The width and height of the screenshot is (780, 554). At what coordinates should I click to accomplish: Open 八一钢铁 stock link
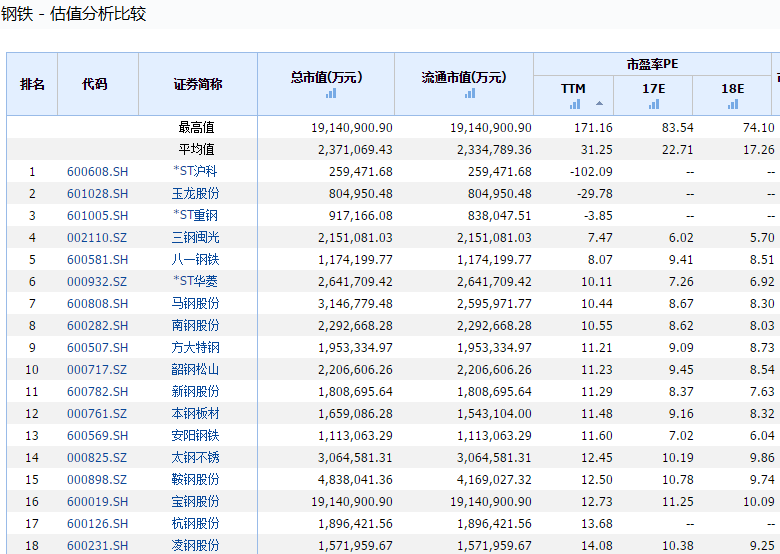tap(195, 259)
